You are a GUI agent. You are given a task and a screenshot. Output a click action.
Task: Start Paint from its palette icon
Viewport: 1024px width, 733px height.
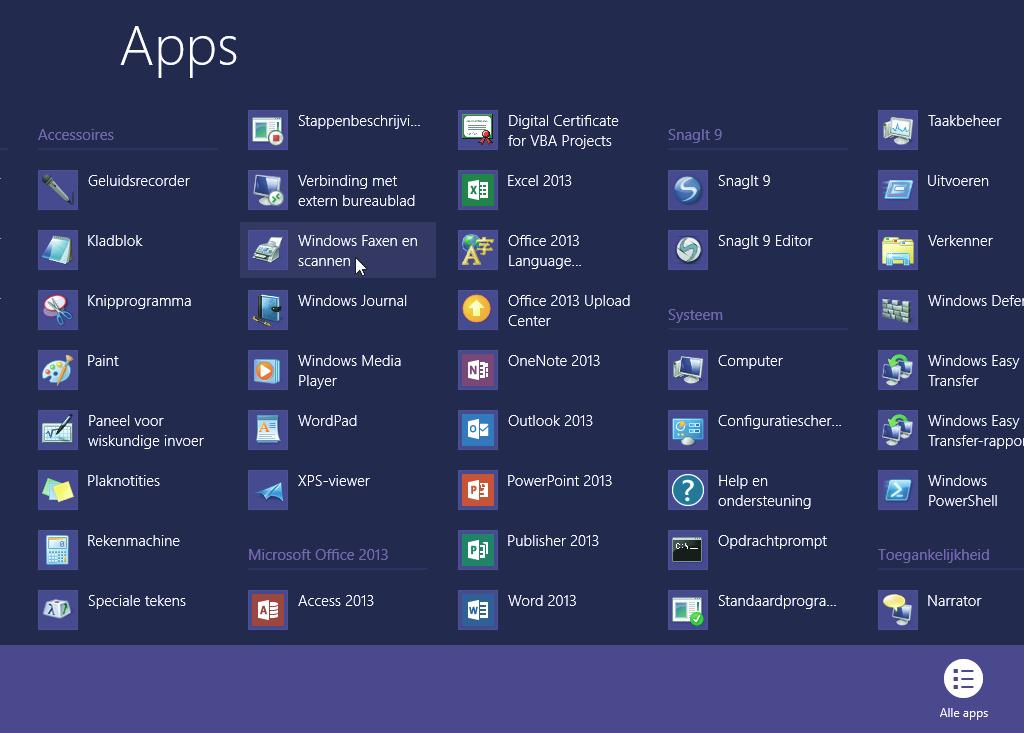[x=58, y=370]
